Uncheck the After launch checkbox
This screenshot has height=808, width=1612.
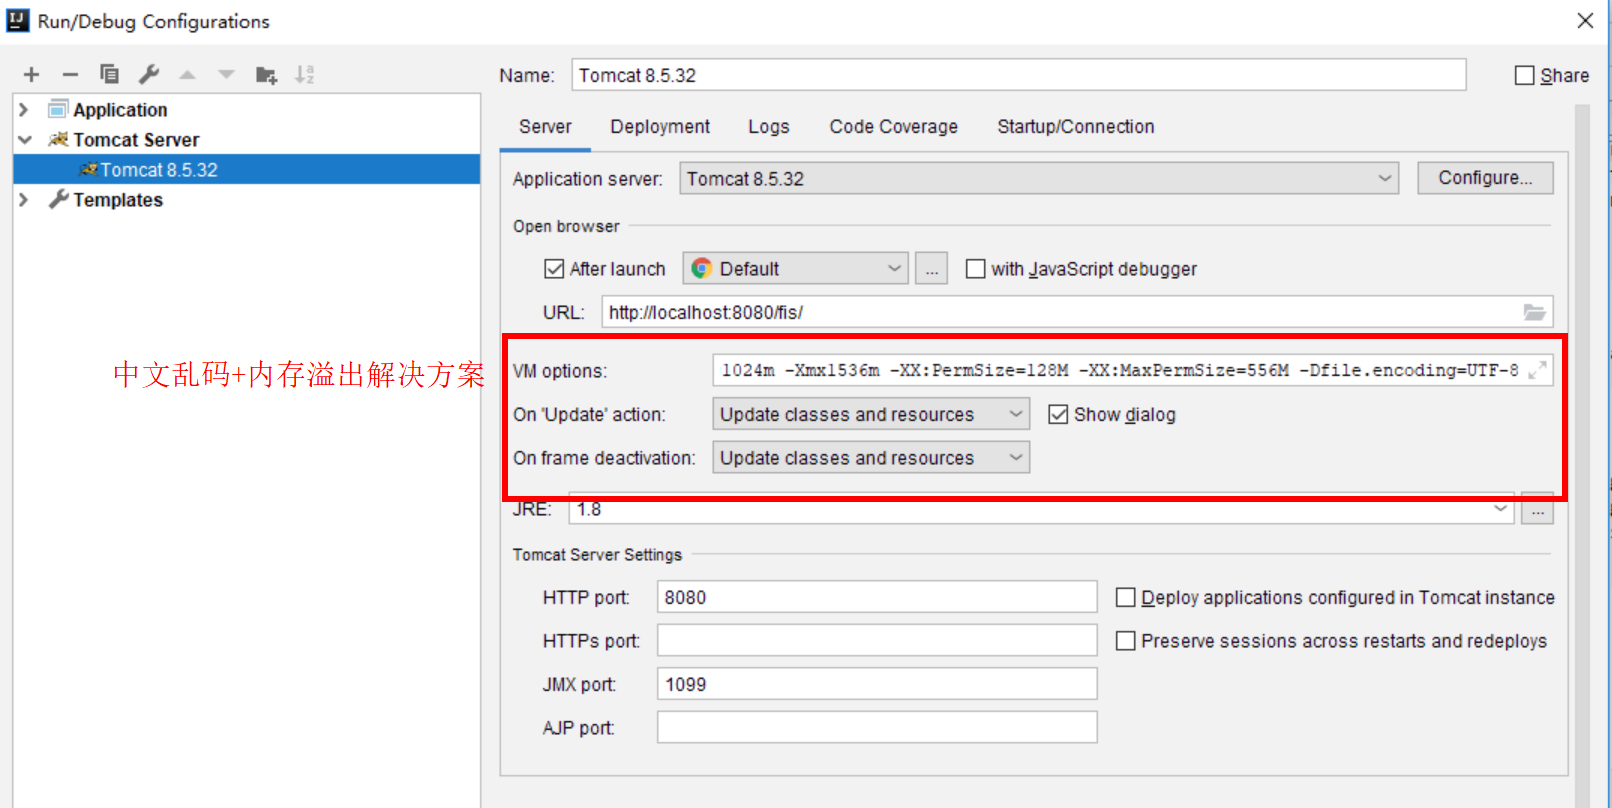(x=554, y=268)
